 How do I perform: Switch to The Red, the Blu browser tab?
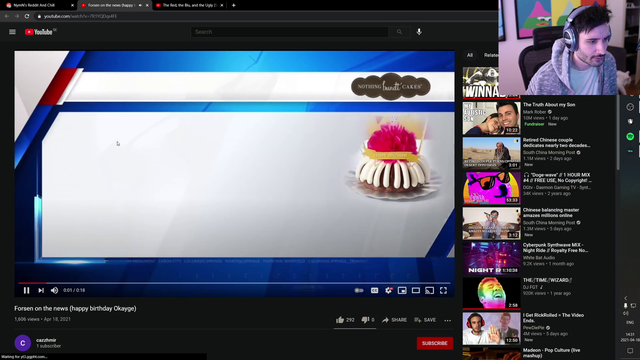point(189,5)
